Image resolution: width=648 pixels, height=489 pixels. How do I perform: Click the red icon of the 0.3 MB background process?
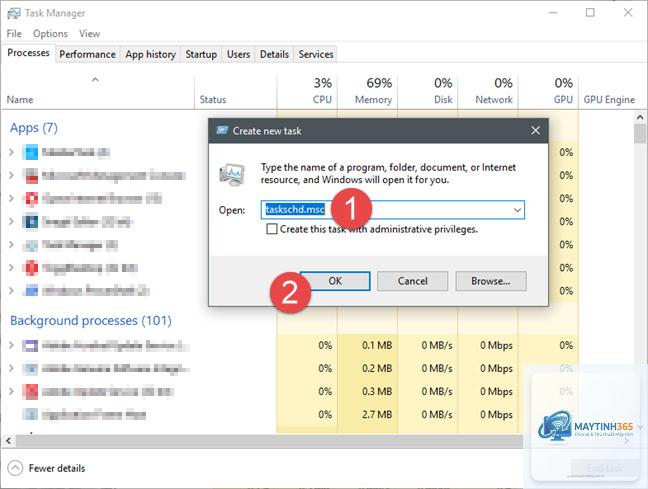[x=30, y=391]
